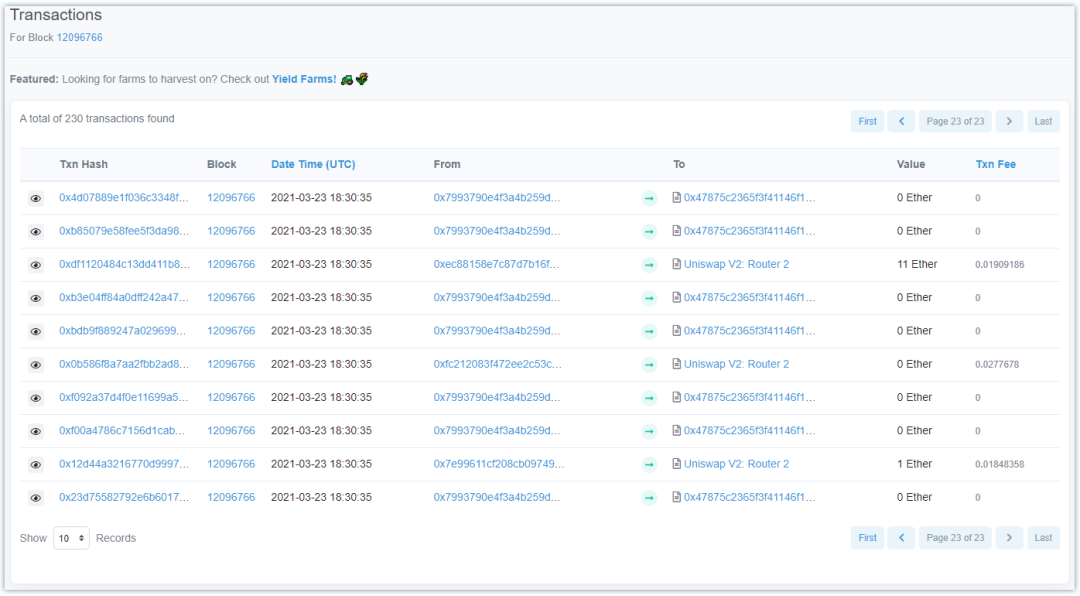Click green arrow icon in 0xf00a4786c7156d1cab row
This screenshot has height=596, width=1080.
pos(649,431)
